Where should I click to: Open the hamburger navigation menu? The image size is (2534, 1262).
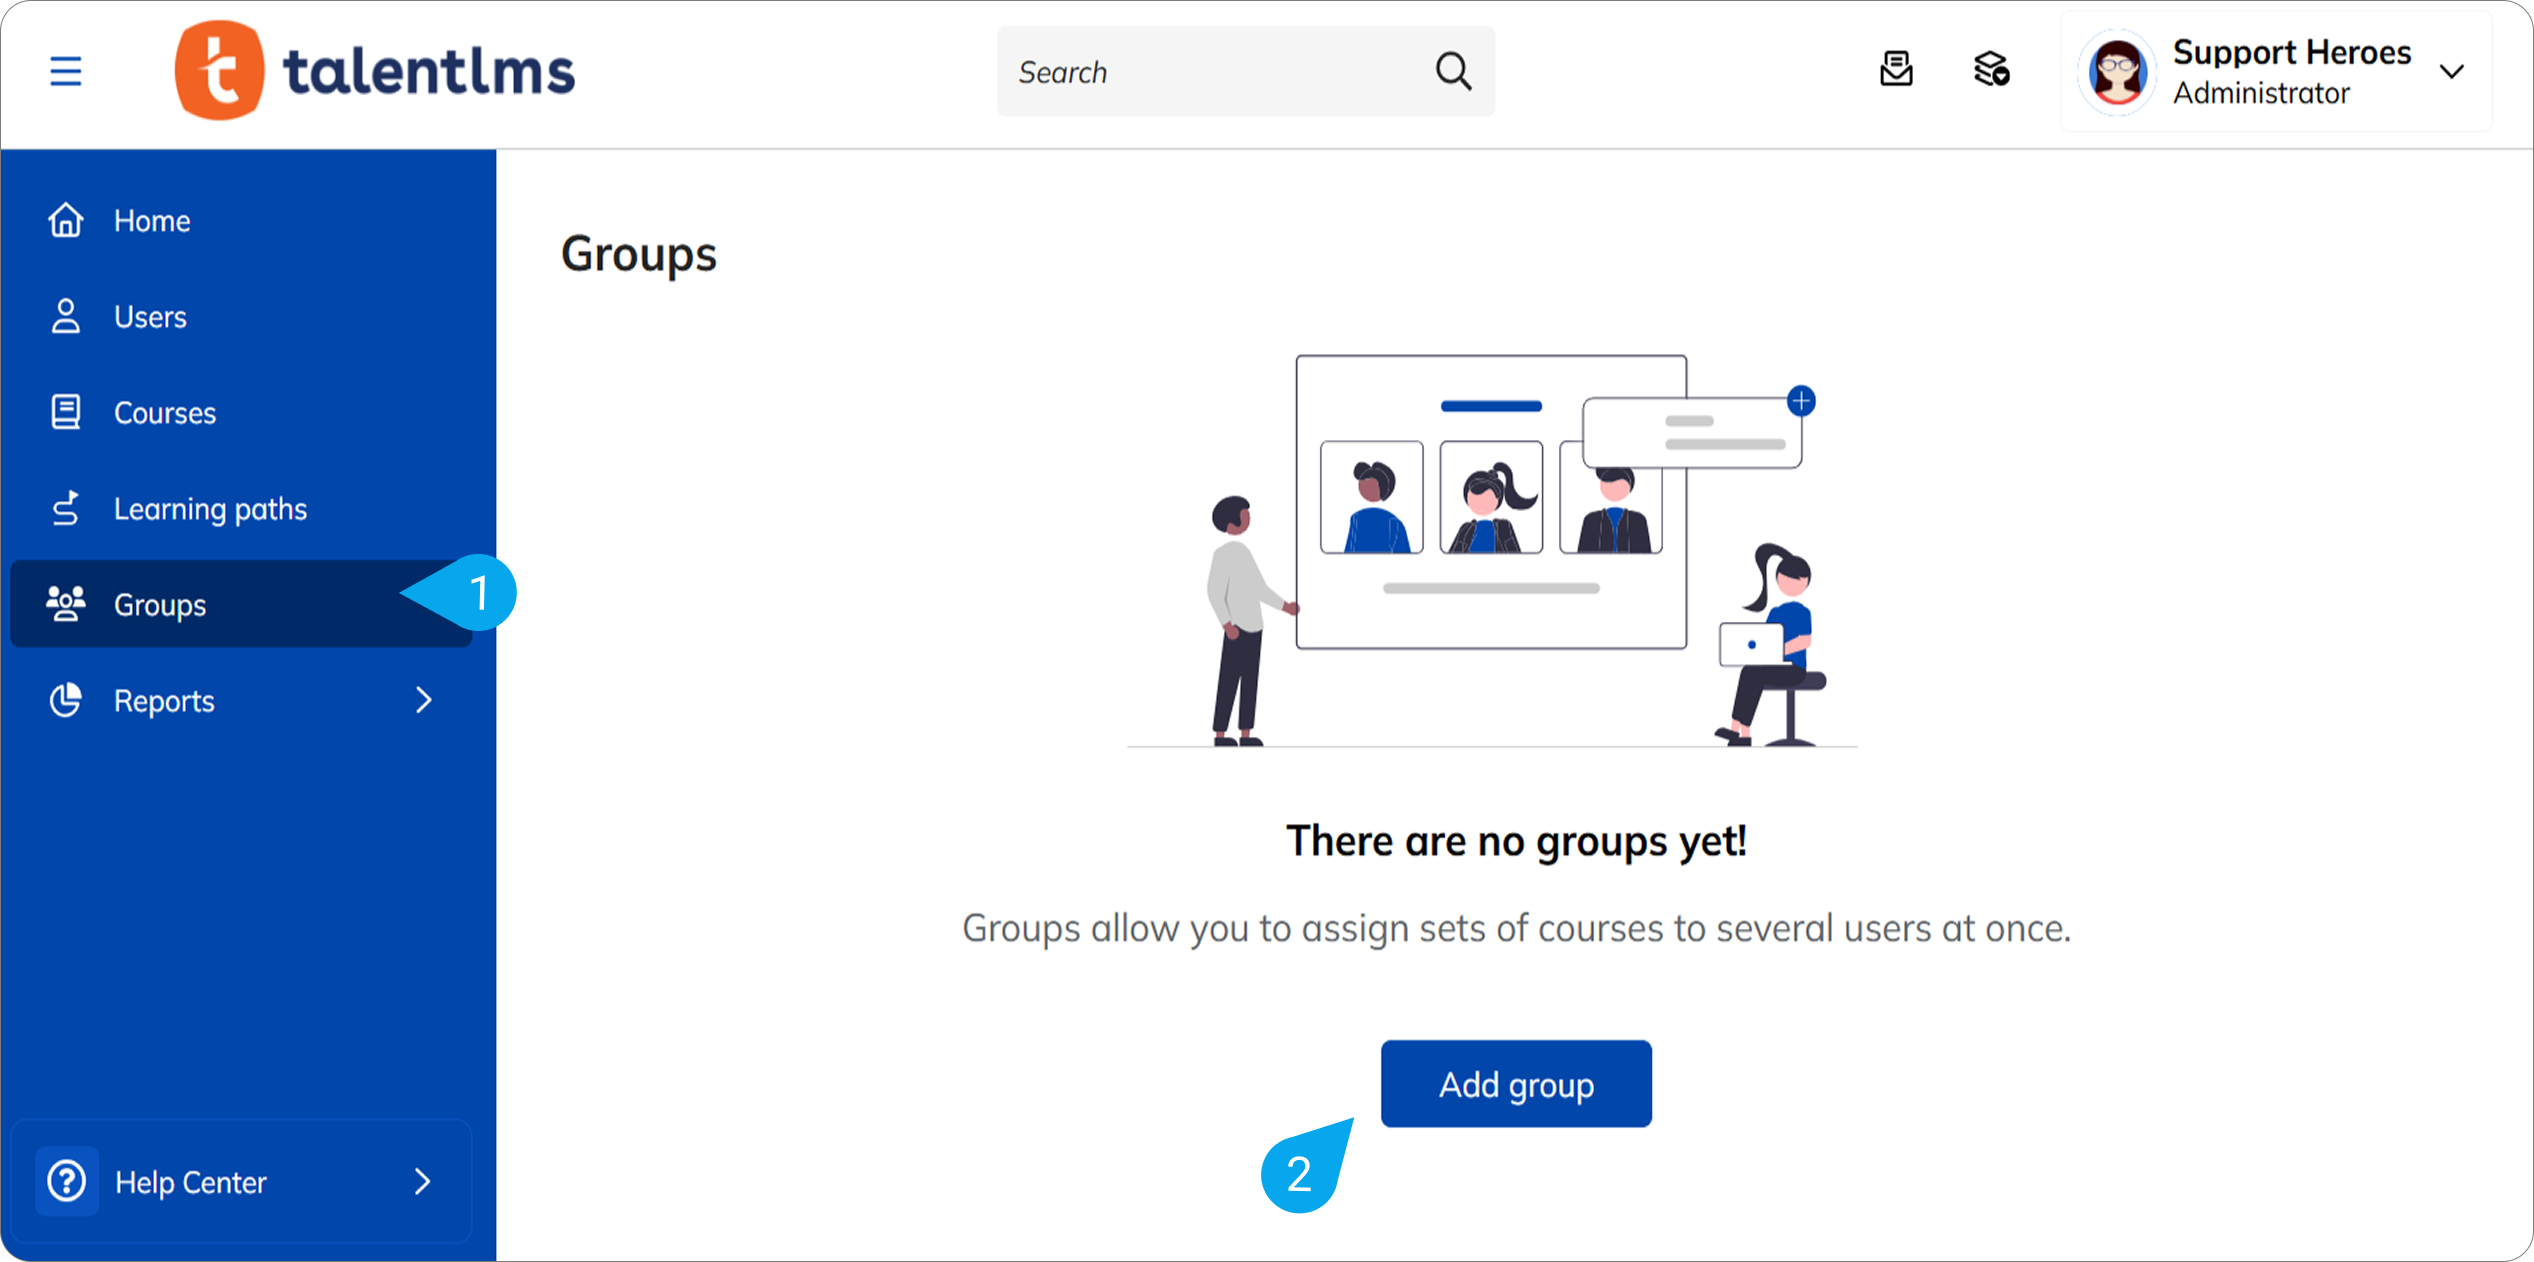coord(65,71)
